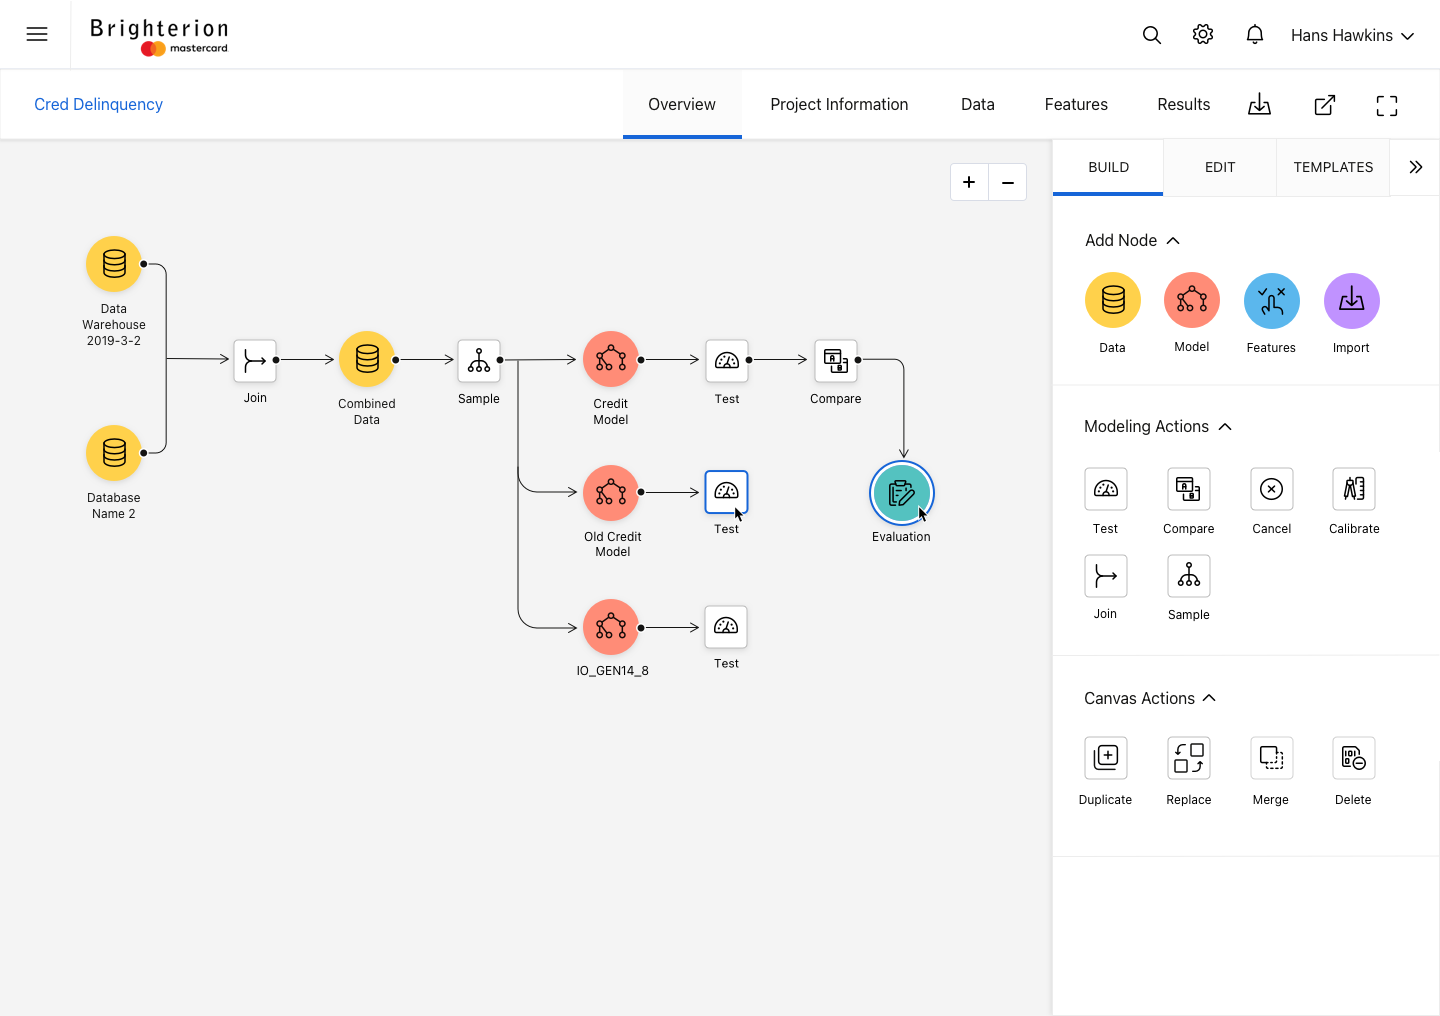
Task: Choose the Join modeling action
Action: pos(1106,576)
